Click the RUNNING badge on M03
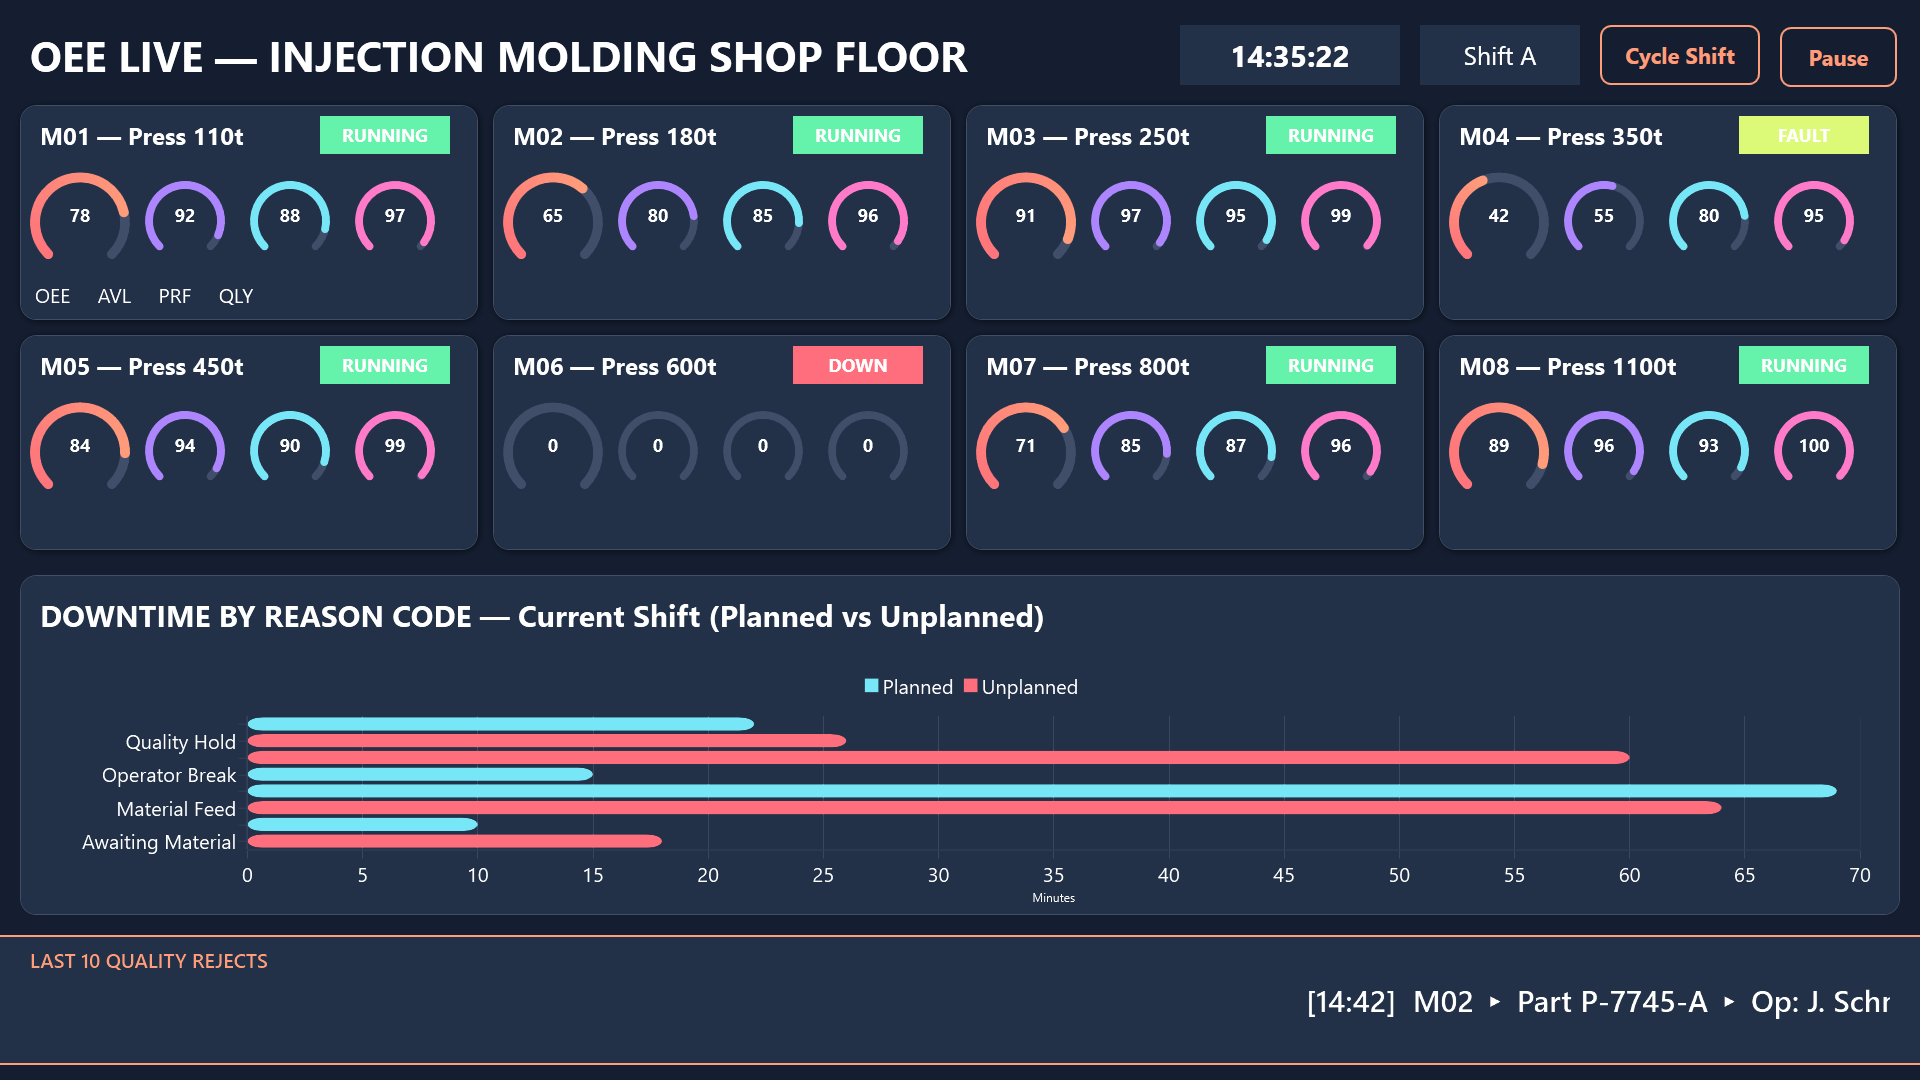The height and width of the screenshot is (1080, 1920). point(1330,135)
